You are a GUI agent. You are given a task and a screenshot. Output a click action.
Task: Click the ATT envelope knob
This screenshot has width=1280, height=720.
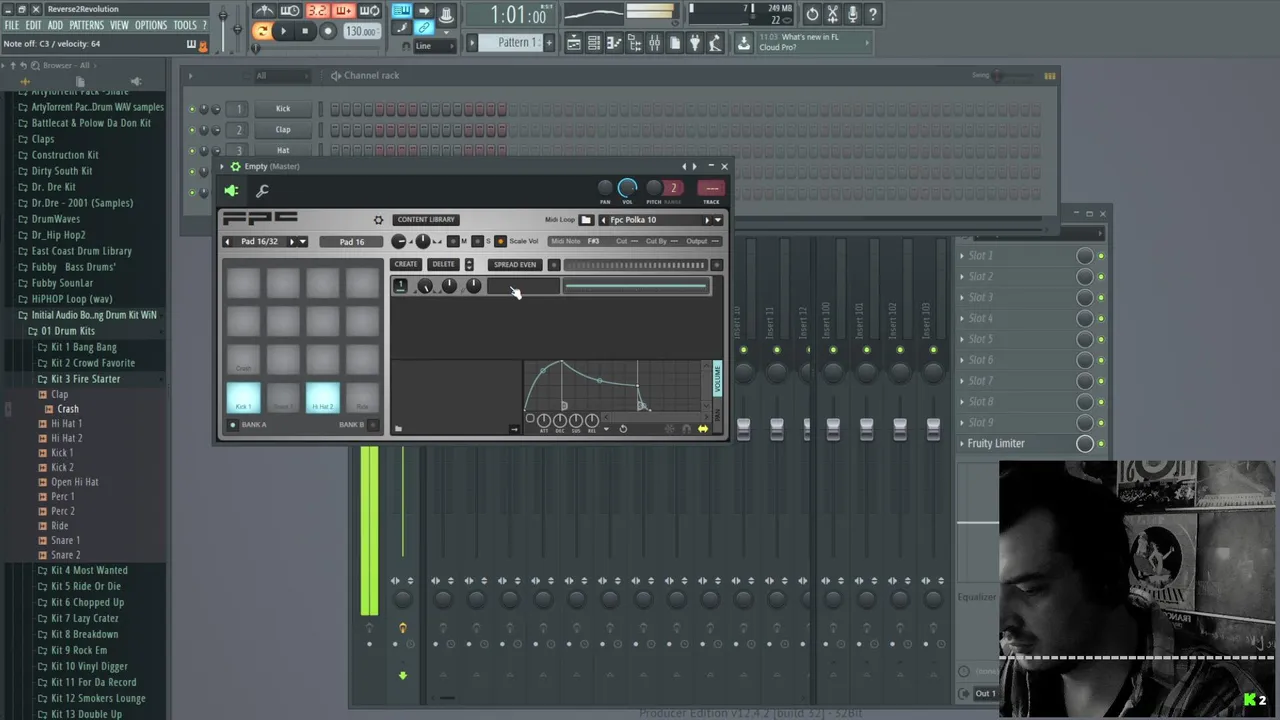coord(544,421)
